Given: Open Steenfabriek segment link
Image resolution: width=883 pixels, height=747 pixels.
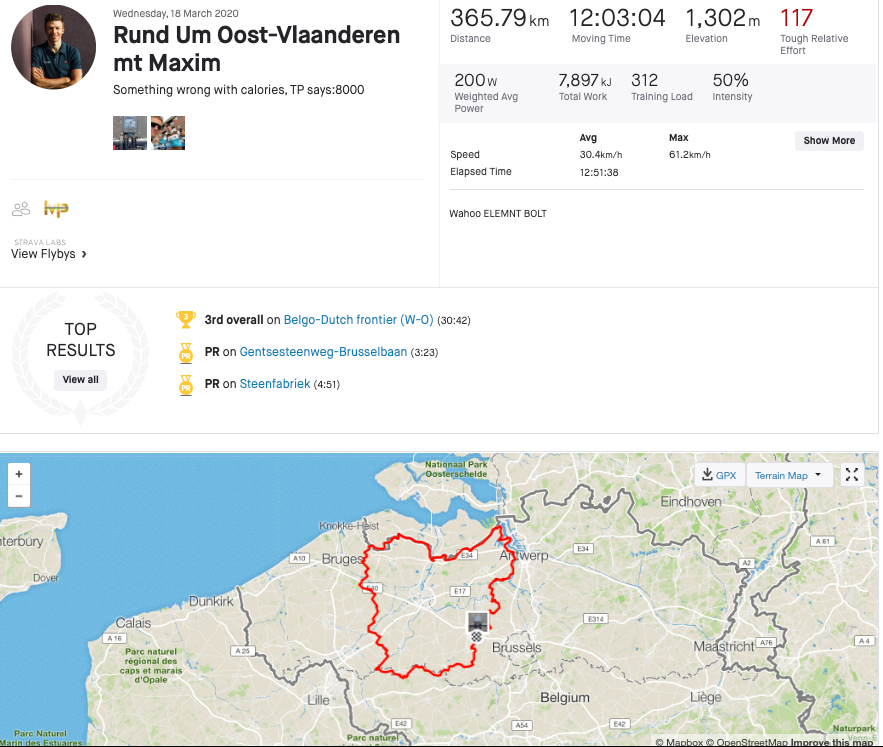Looking at the screenshot, I should coord(275,384).
